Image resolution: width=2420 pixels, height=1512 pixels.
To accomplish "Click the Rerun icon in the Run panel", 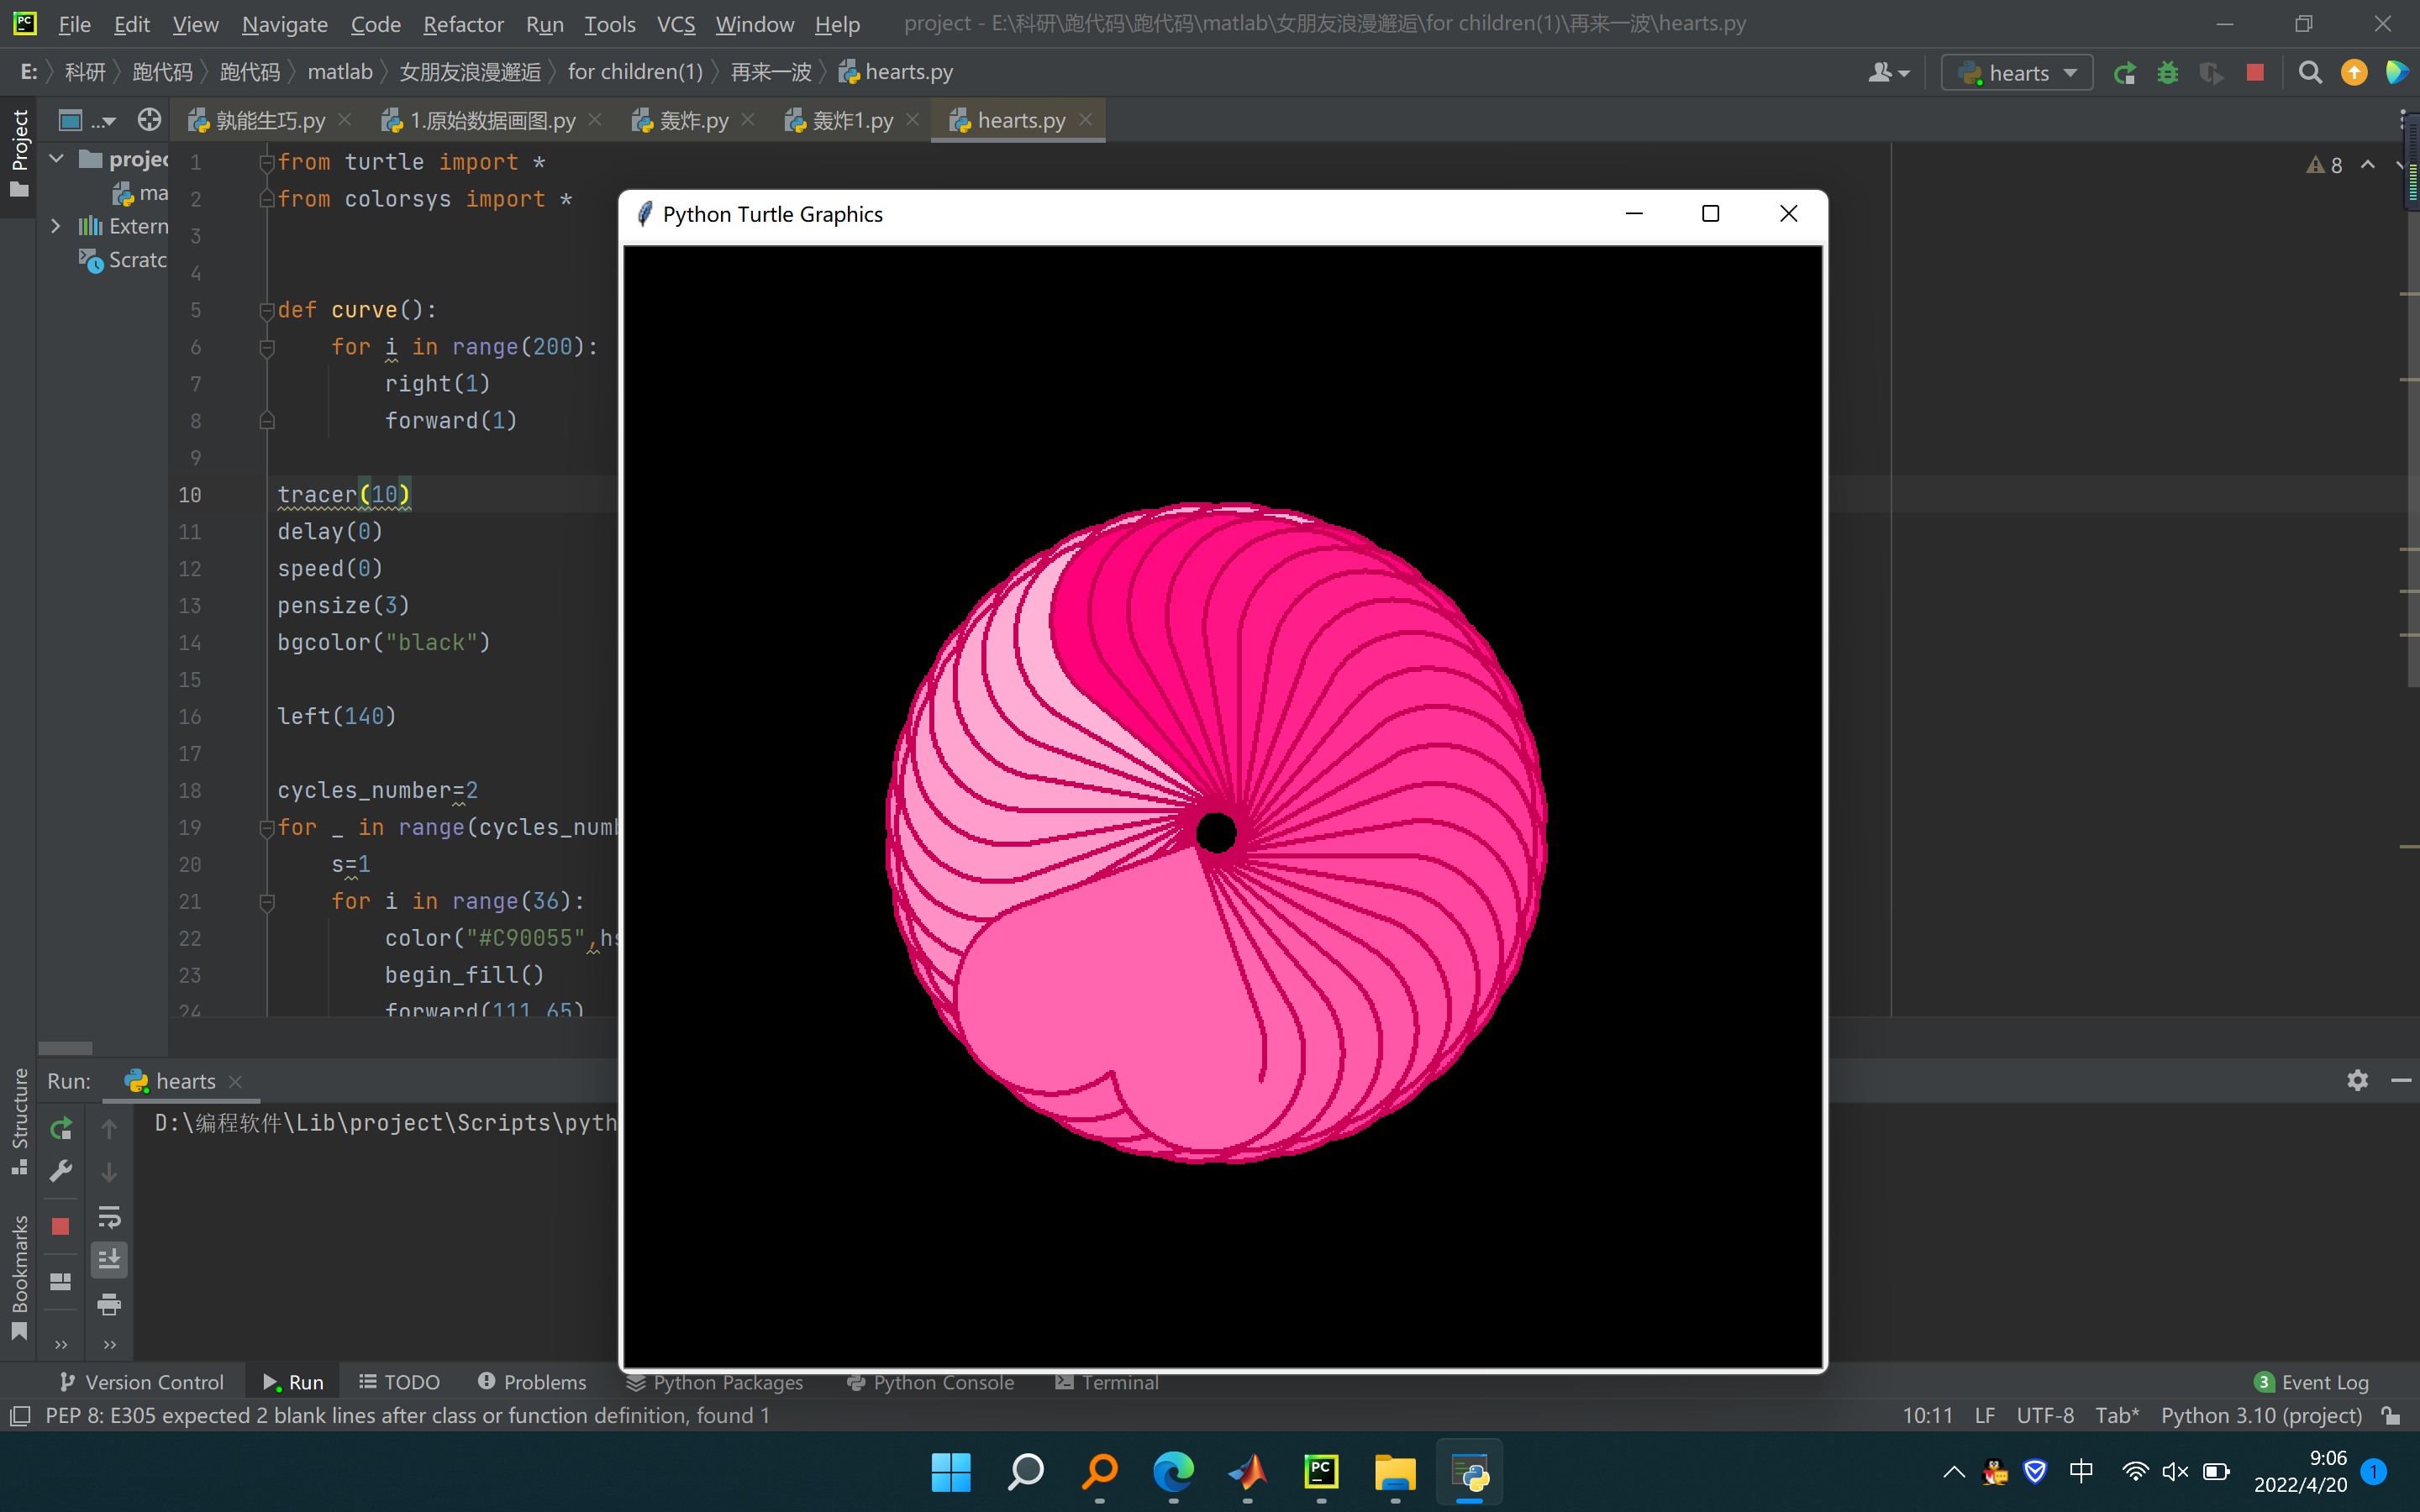I will point(61,1129).
